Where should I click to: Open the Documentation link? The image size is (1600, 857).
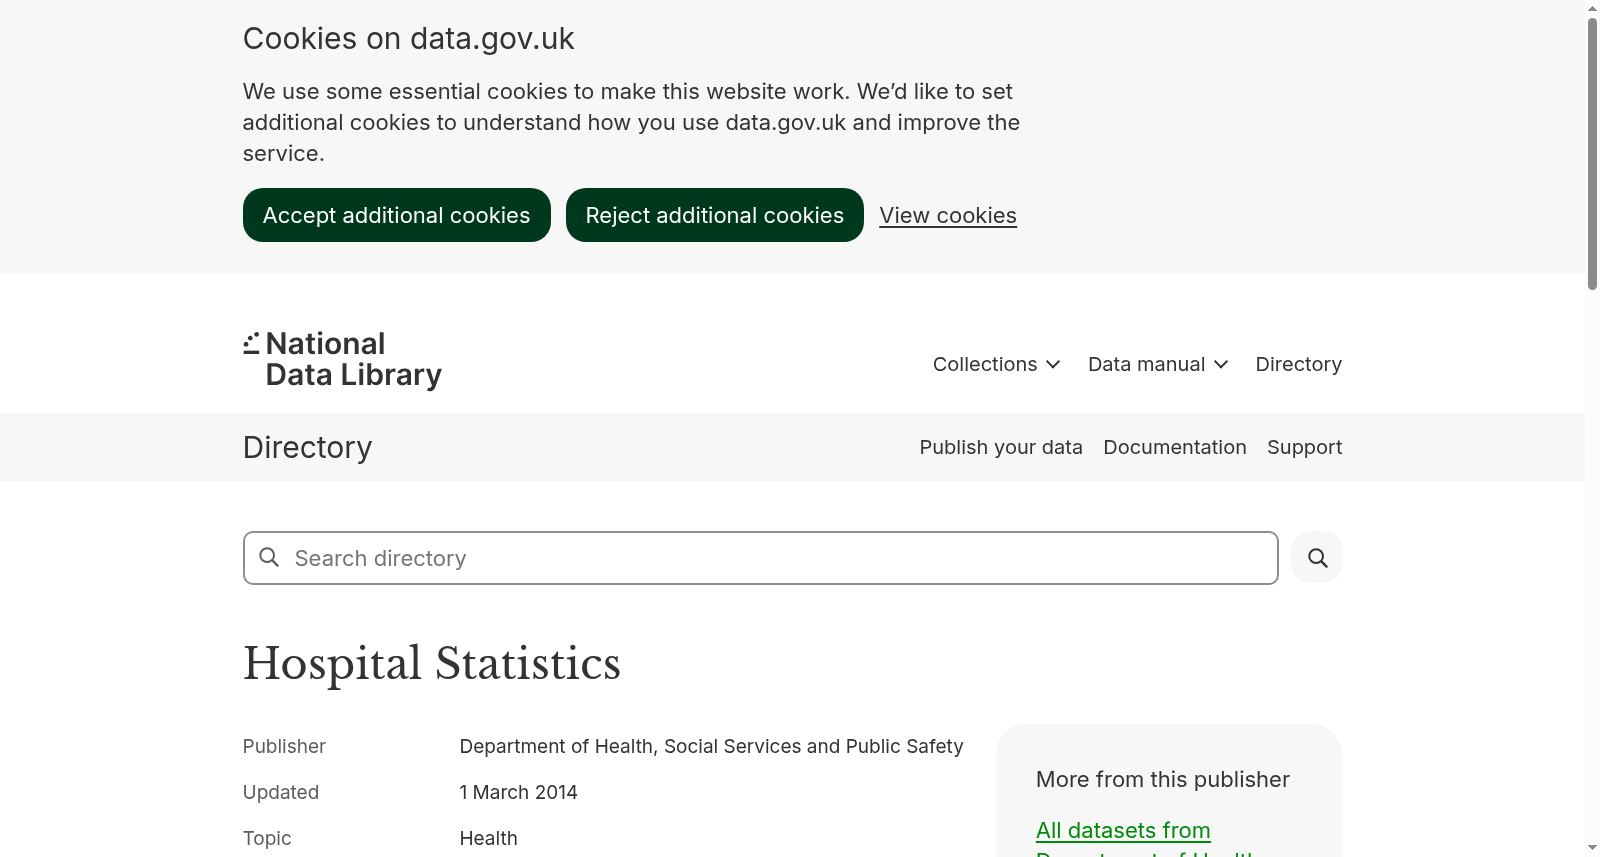(1174, 447)
